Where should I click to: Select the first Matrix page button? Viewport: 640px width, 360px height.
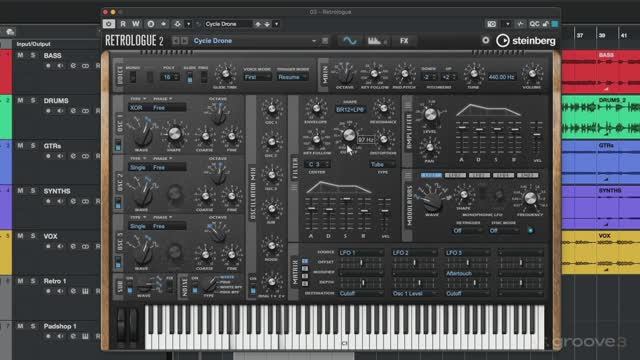(x=305, y=261)
